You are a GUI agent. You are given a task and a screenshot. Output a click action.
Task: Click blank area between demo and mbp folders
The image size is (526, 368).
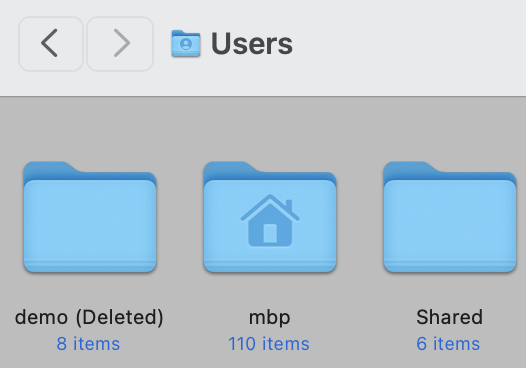(x=180, y=218)
